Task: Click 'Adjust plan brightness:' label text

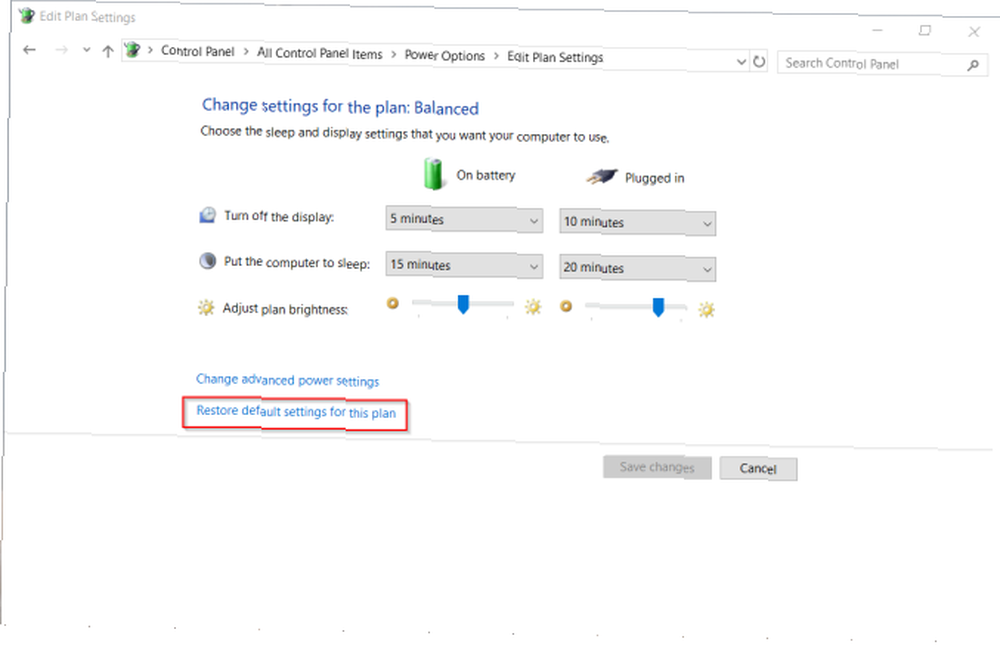Action: coord(285,309)
